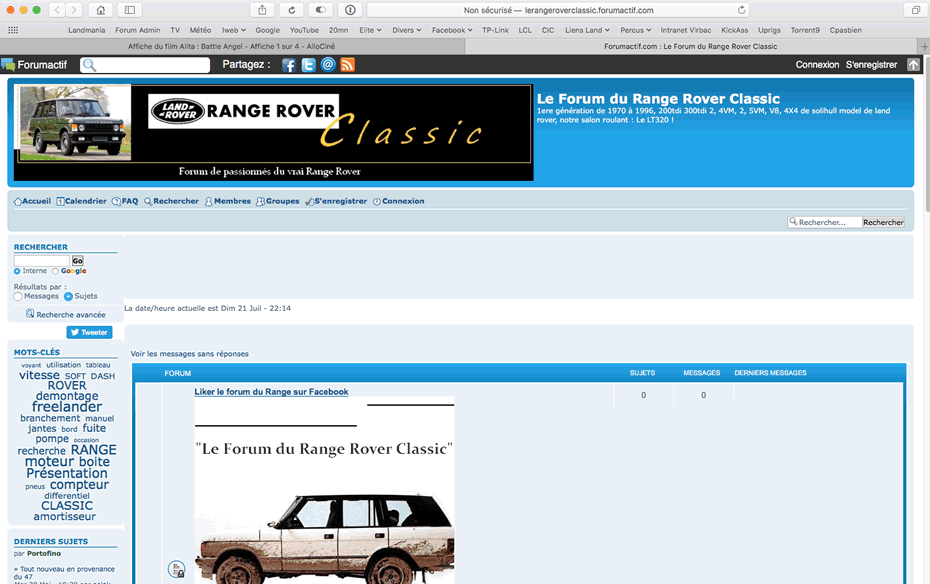Image resolution: width=930 pixels, height=584 pixels.
Task: Click the muddy Range Rover forum image
Action: pyautogui.click(x=324, y=490)
